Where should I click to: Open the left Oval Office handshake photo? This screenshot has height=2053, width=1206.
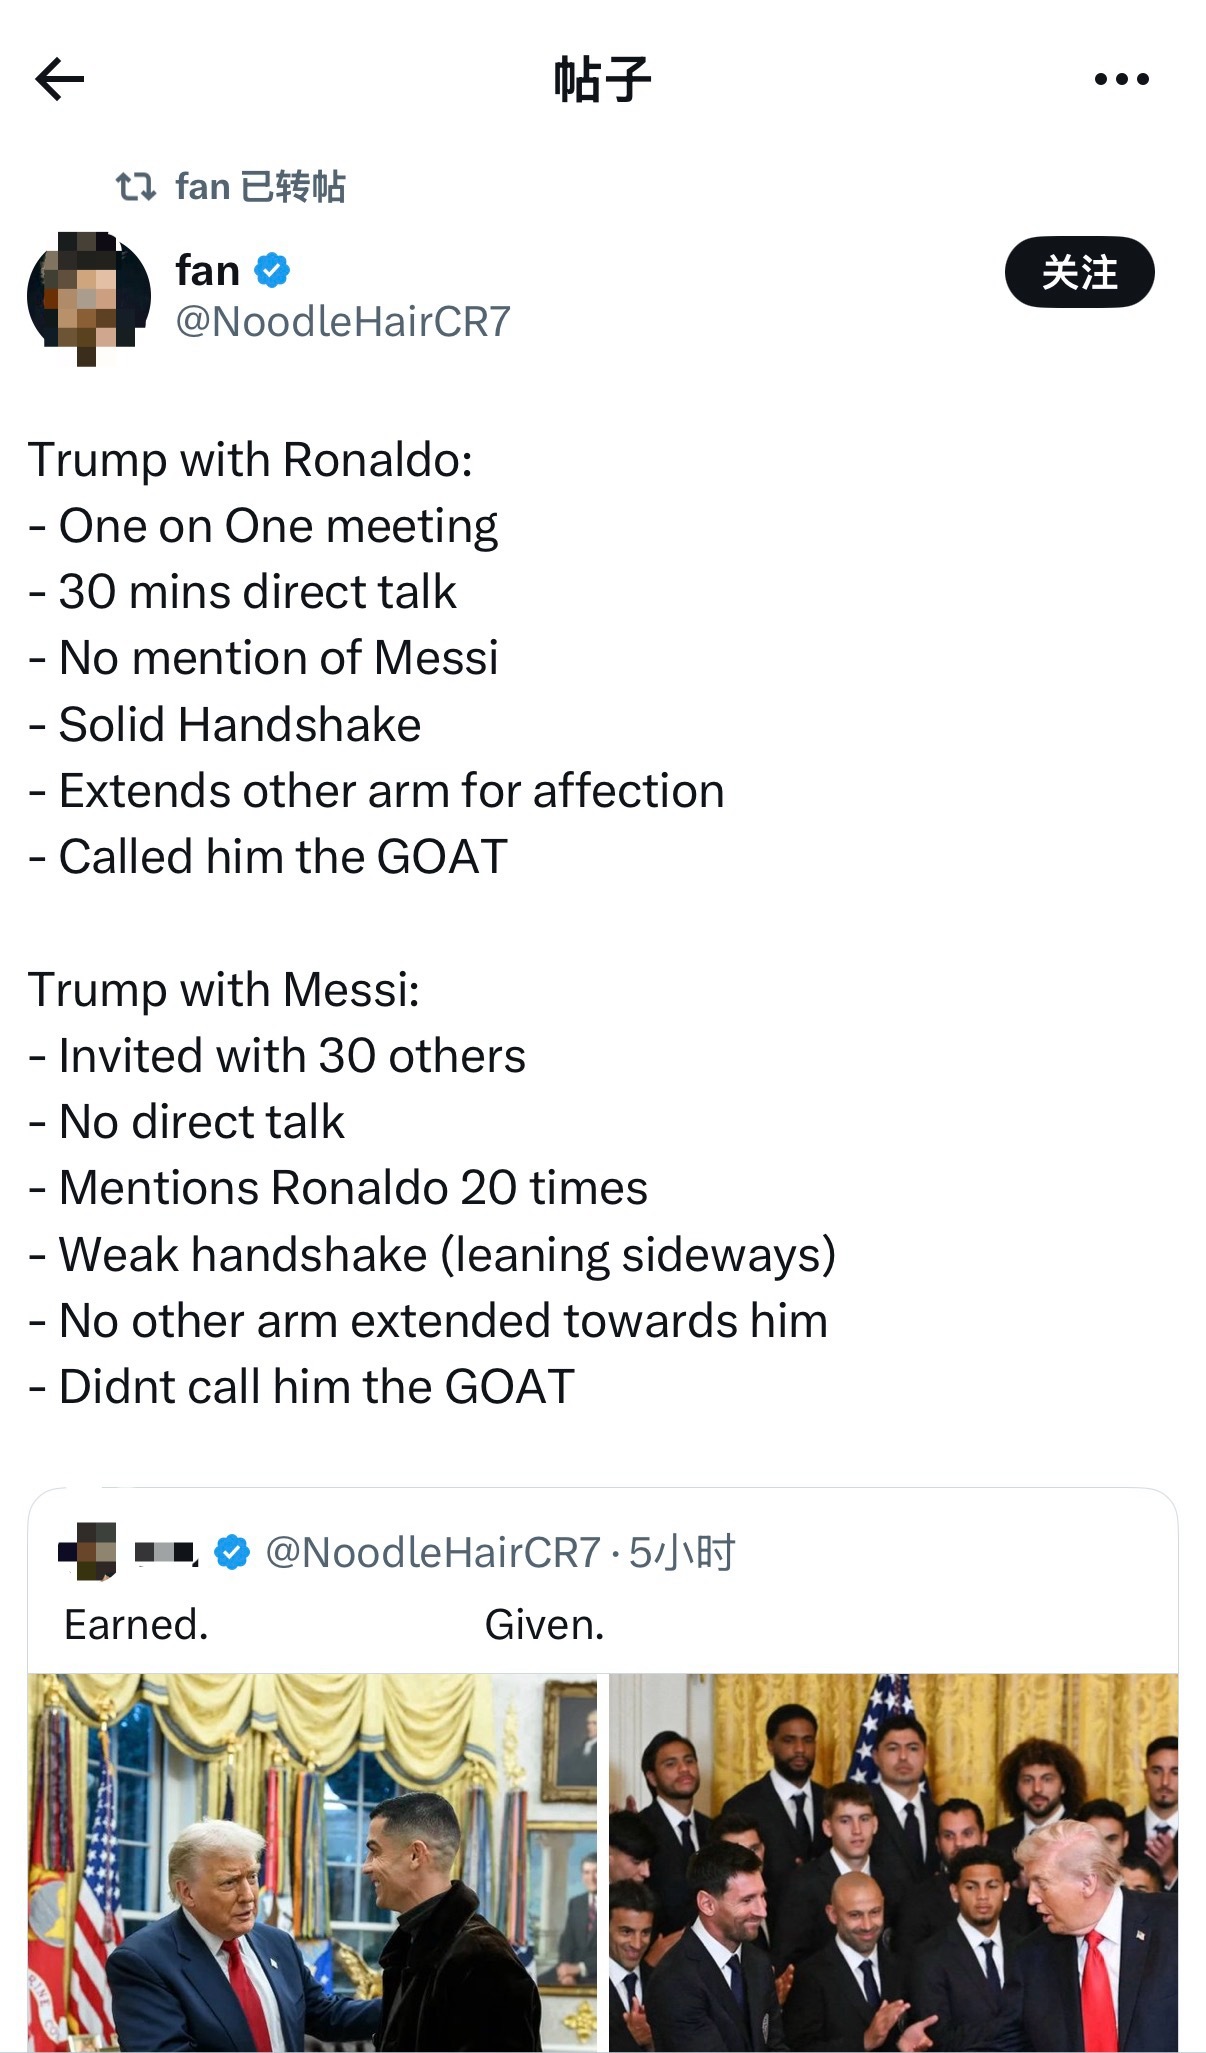coord(312,1862)
